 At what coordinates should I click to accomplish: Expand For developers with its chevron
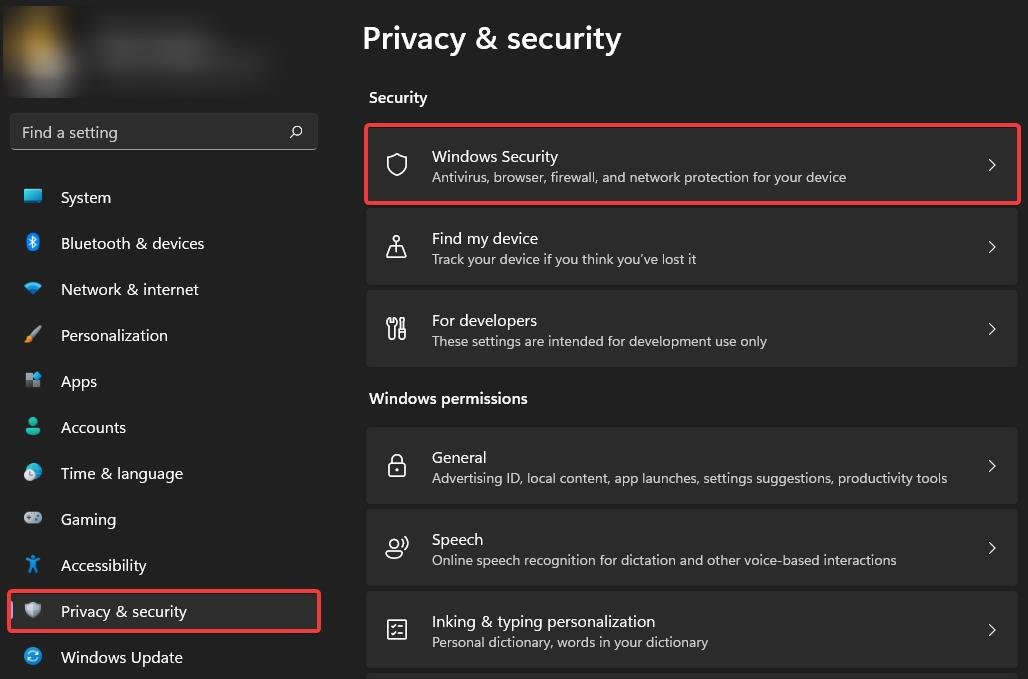coord(992,328)
